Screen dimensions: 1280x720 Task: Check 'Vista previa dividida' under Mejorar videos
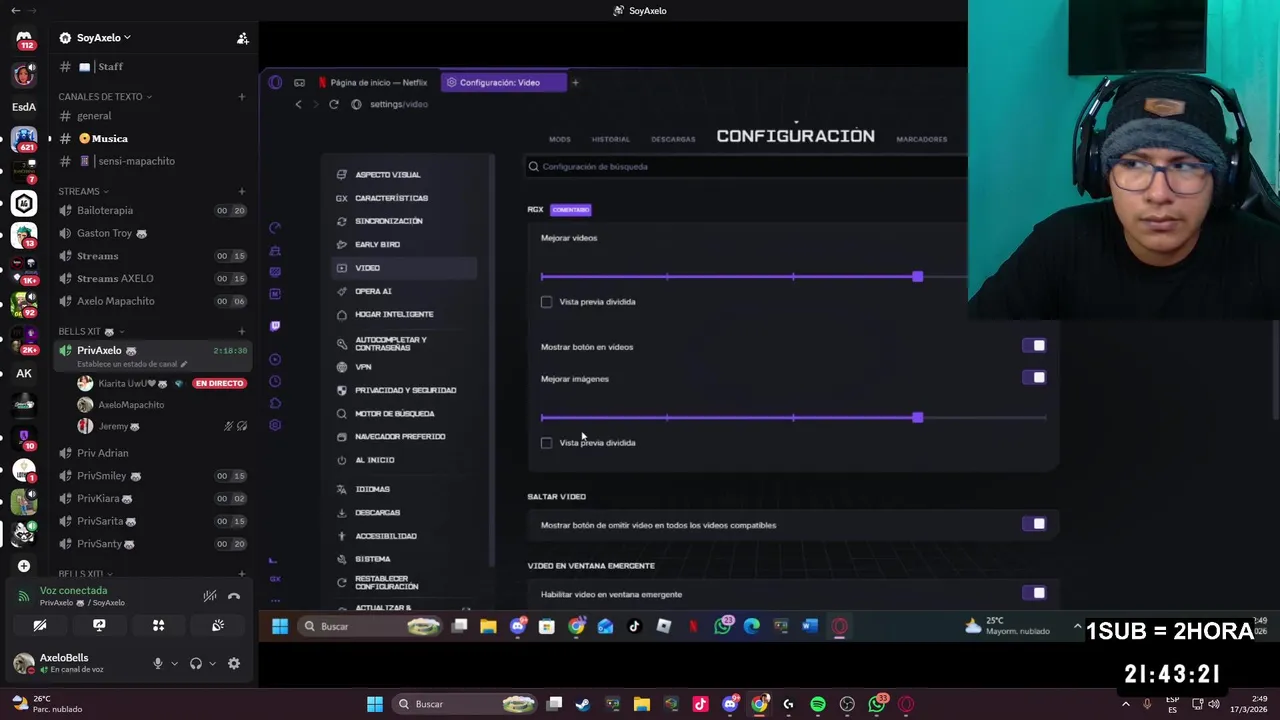(546, 302)
